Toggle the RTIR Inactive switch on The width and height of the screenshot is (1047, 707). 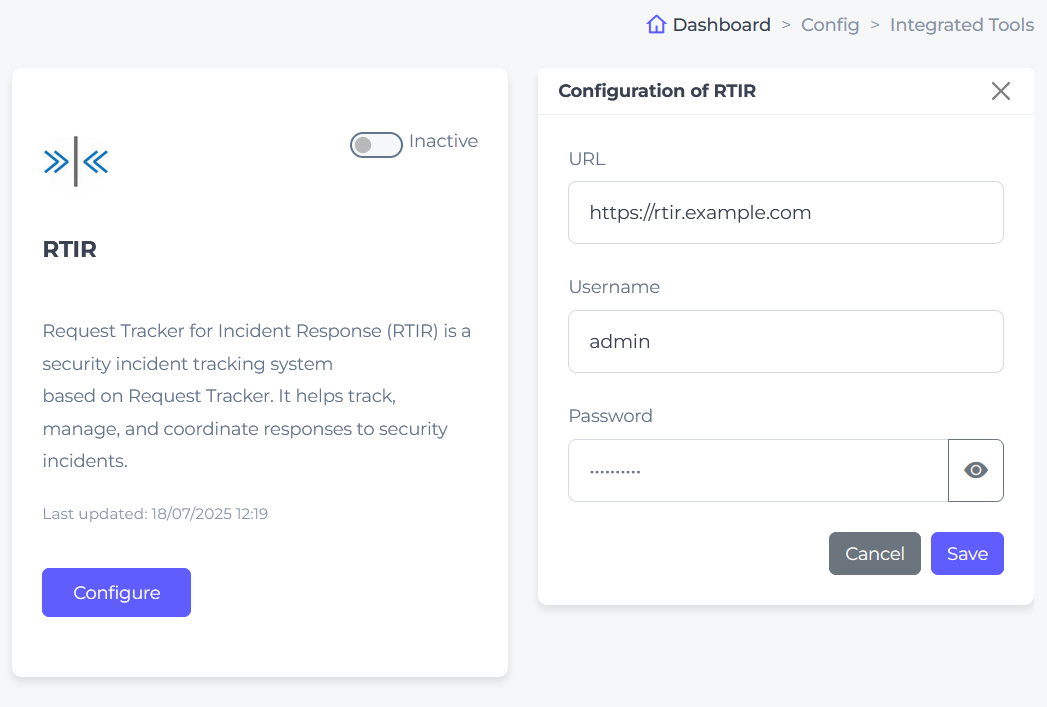[x=376, y=144]
